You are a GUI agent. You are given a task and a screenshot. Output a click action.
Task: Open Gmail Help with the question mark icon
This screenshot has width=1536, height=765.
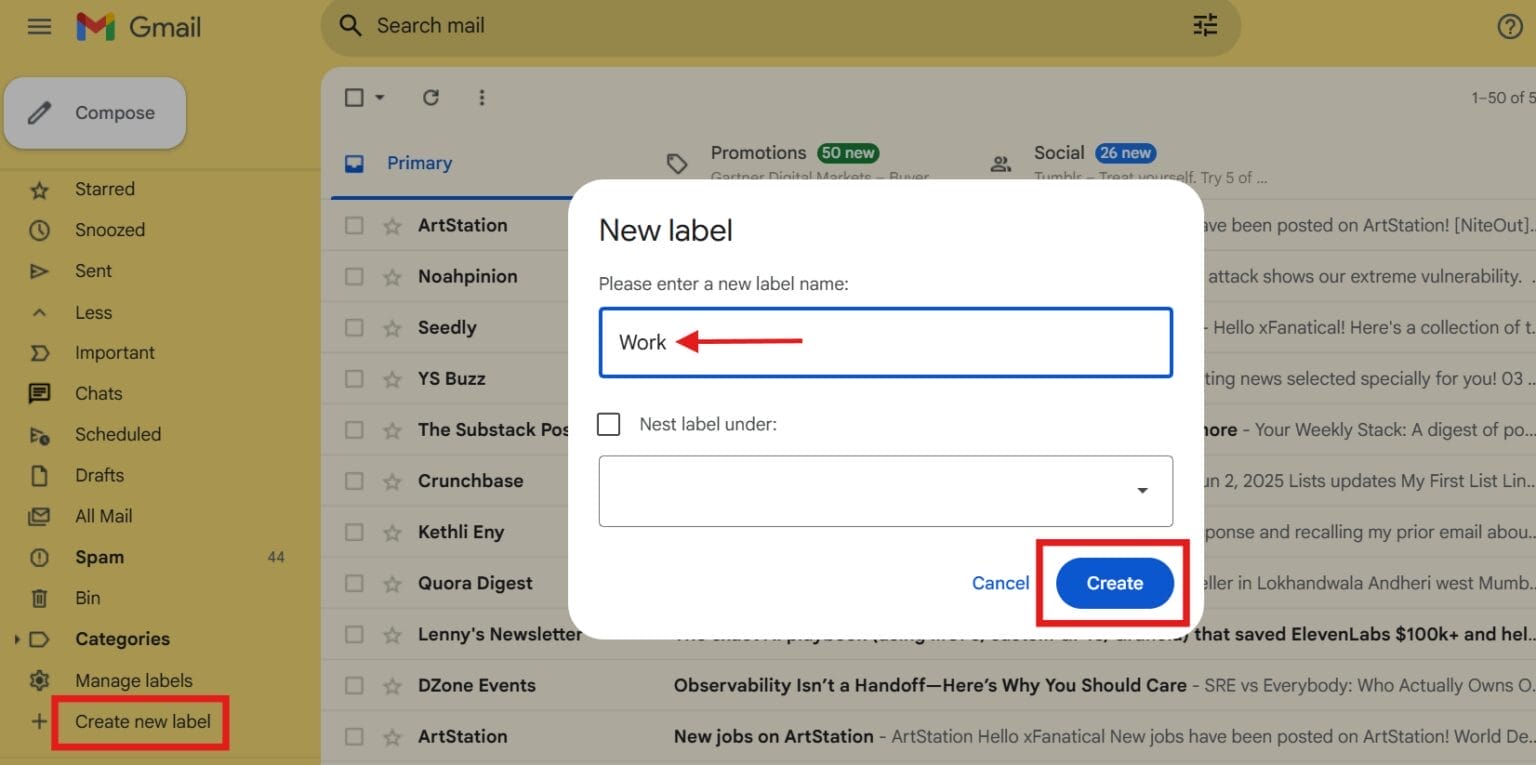1509,26
